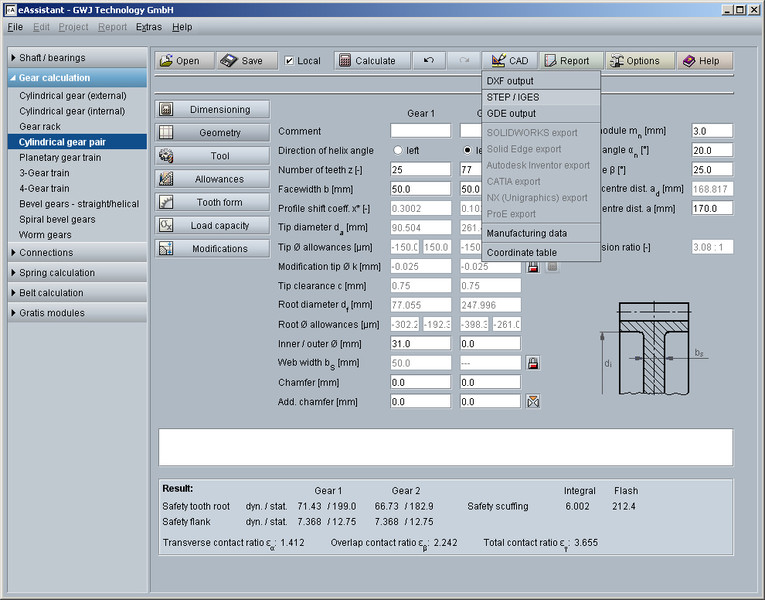Open the Options toolbar button
The width and height of the screenshot is (765, 600).
[634, 61]
